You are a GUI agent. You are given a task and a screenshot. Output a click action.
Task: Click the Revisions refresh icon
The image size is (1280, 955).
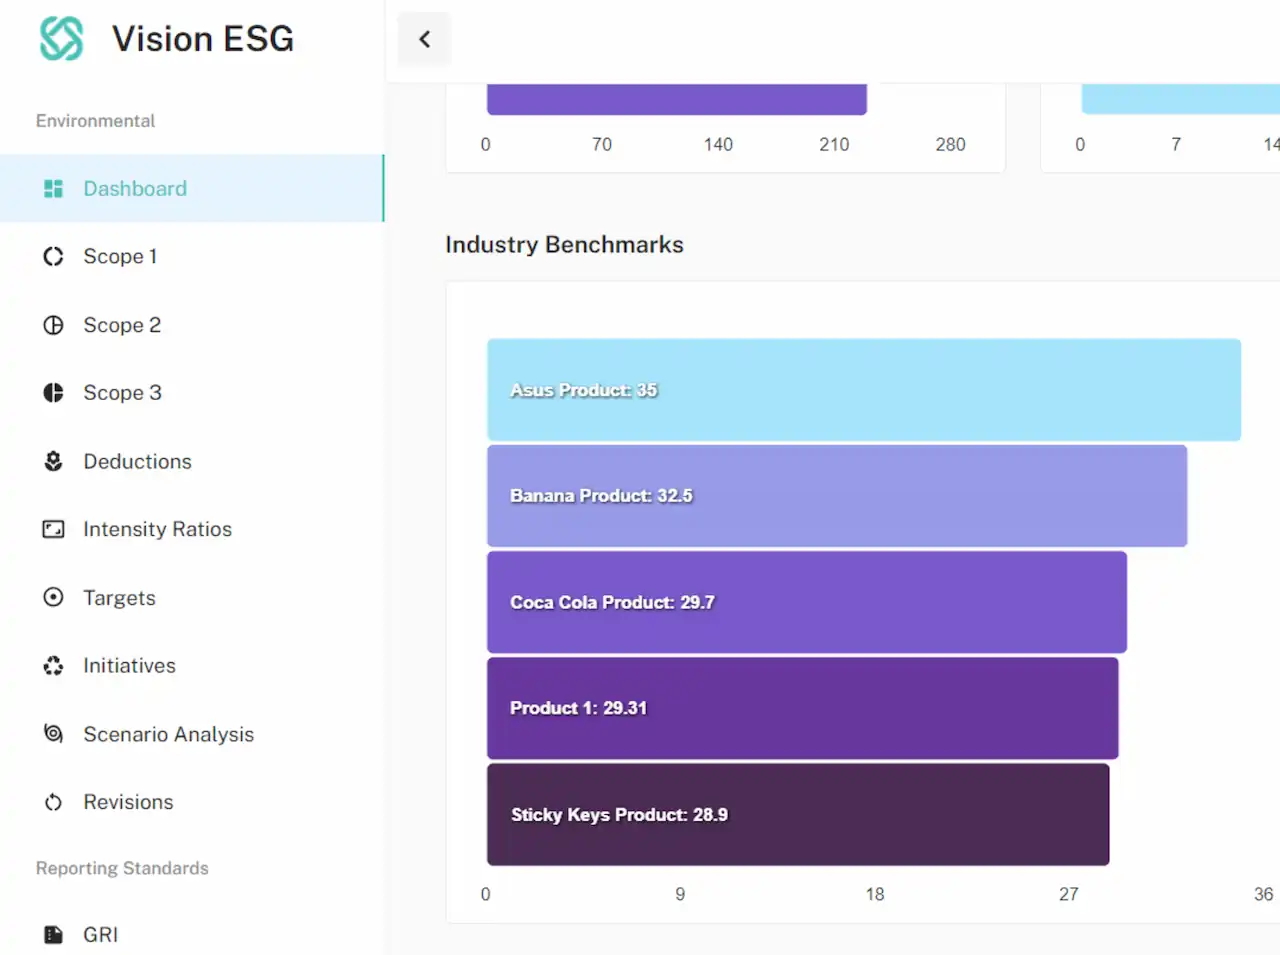53,802
